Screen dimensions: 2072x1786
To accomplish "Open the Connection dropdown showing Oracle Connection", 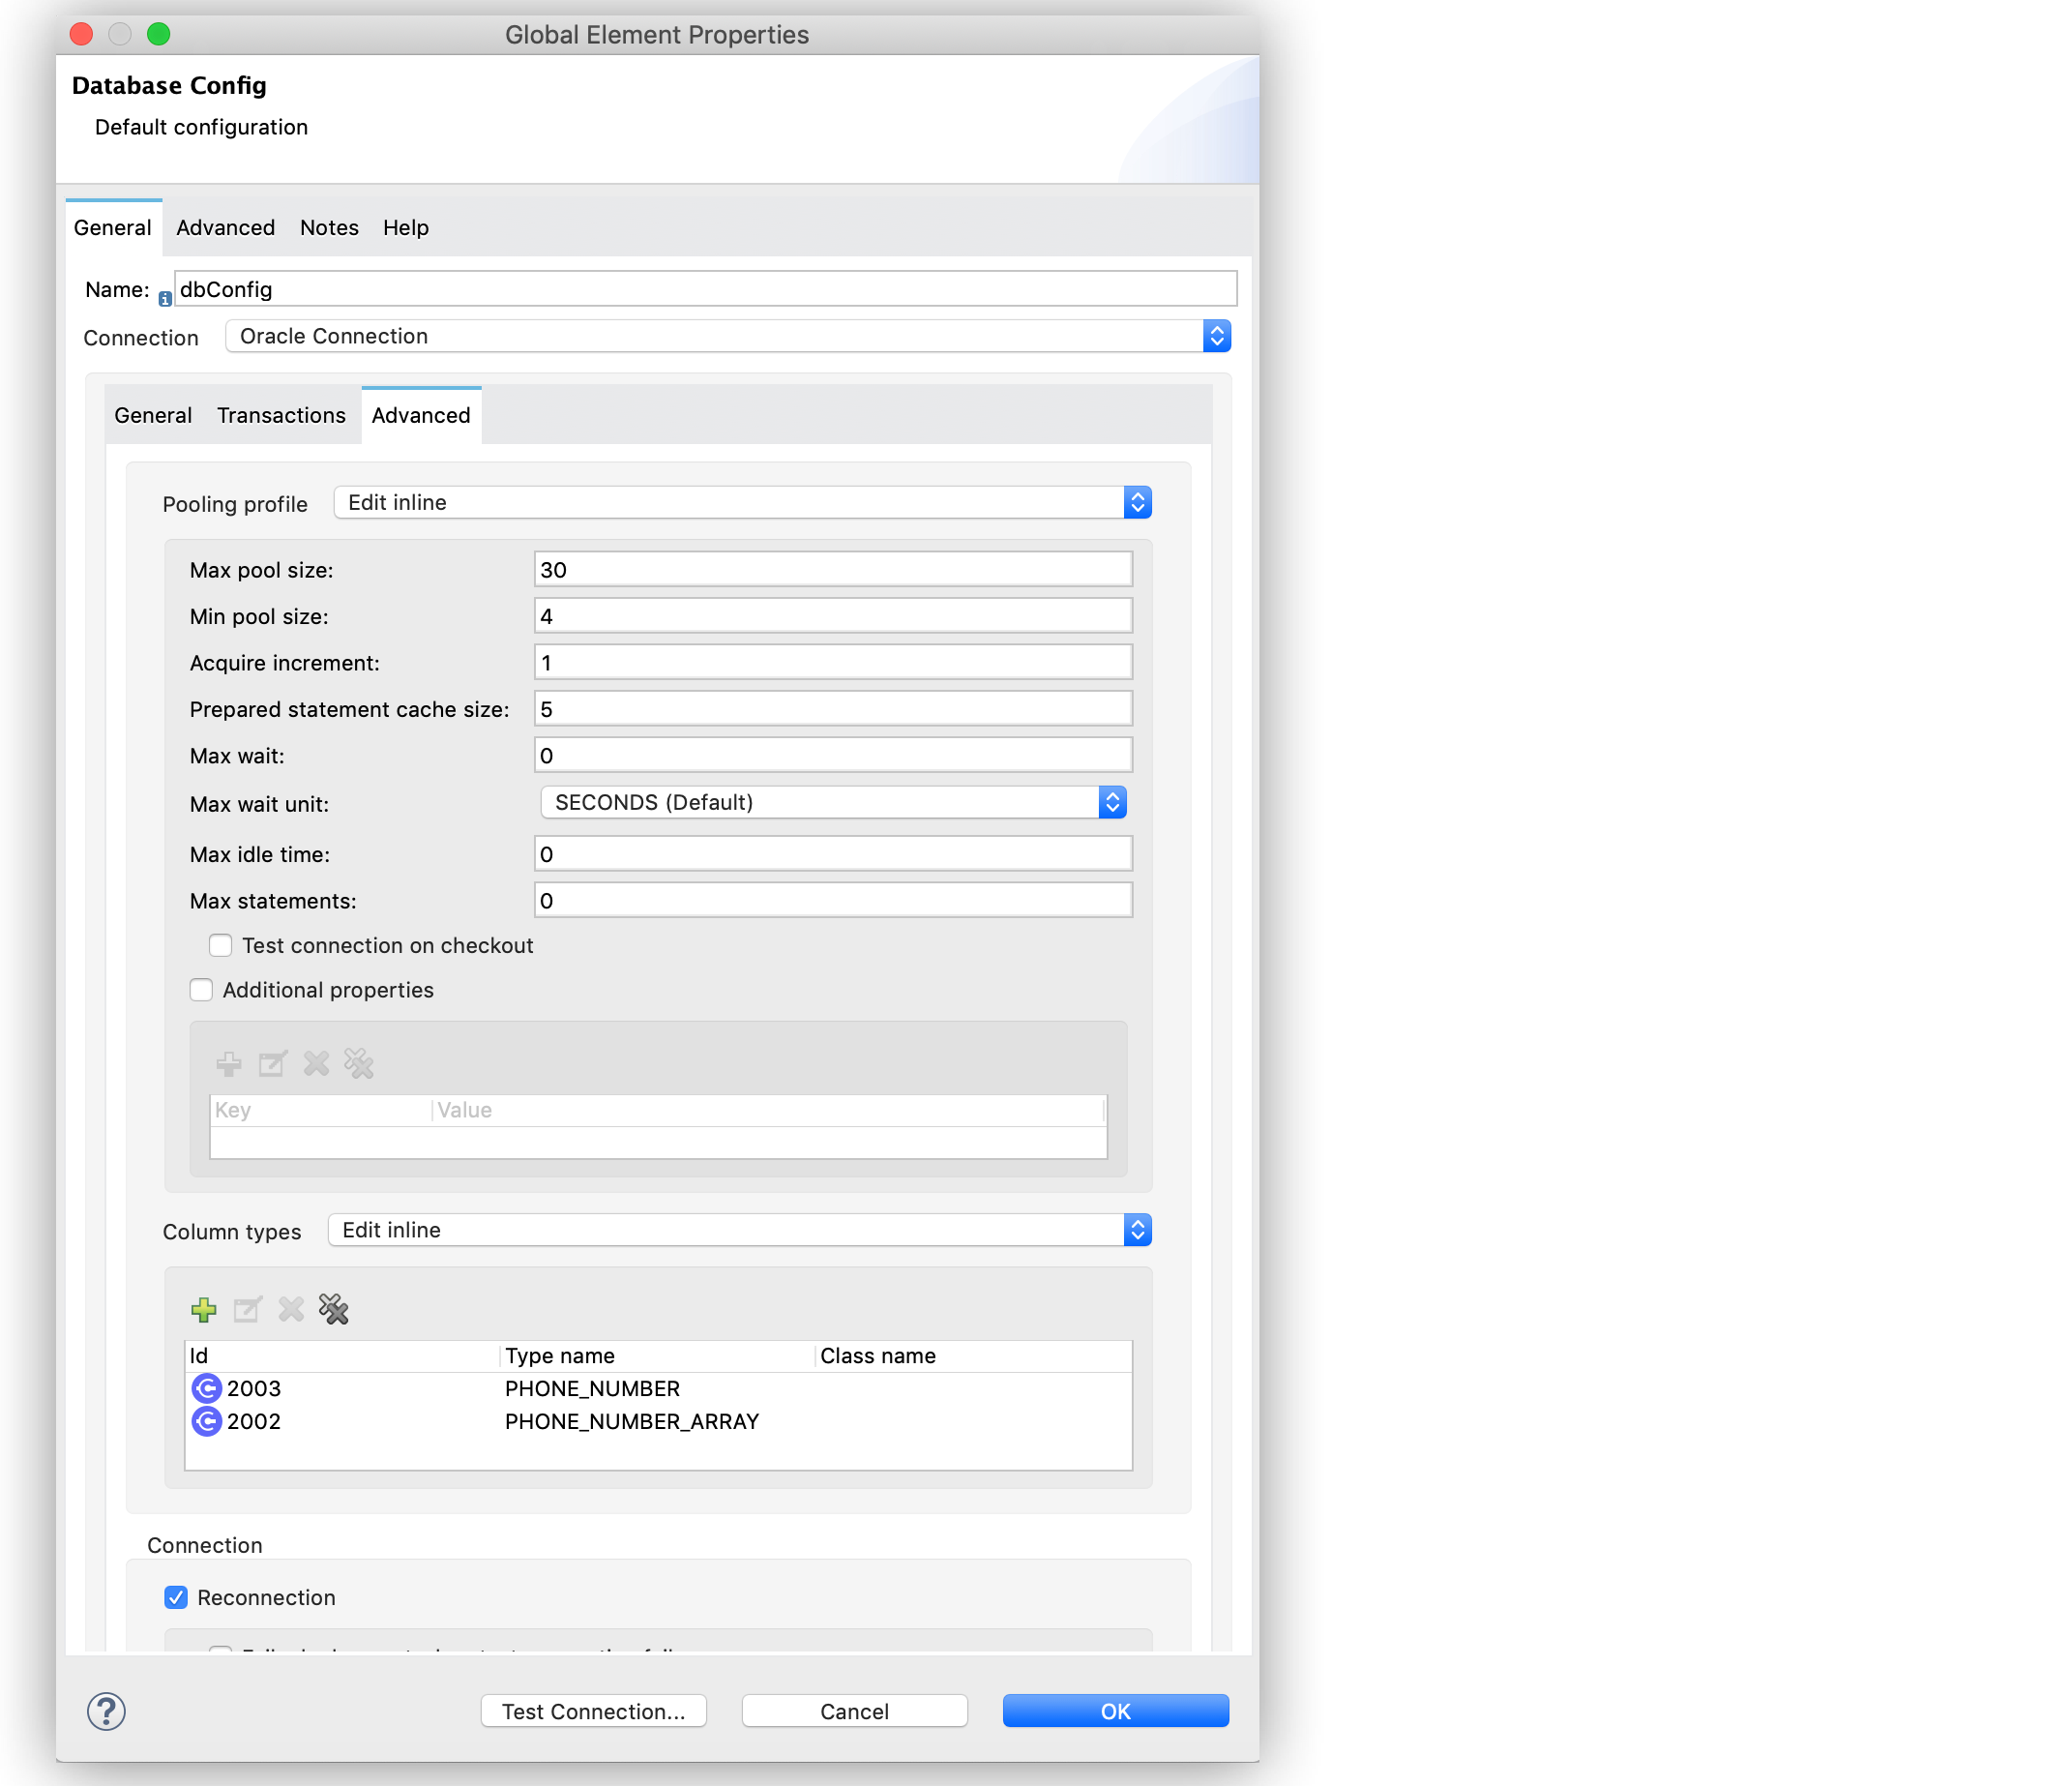I will (1216, 336).
